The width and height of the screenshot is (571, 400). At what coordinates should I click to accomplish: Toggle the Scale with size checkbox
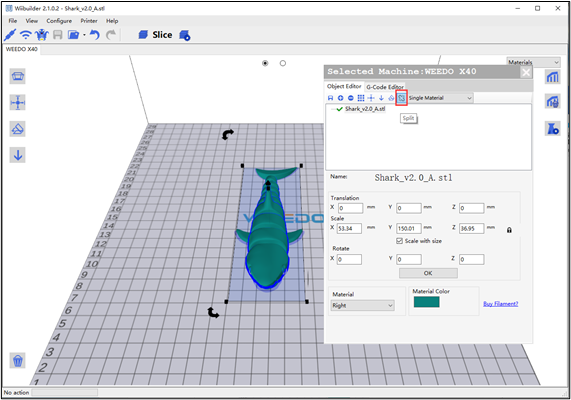pyautogui.click(x=399, y=241)
